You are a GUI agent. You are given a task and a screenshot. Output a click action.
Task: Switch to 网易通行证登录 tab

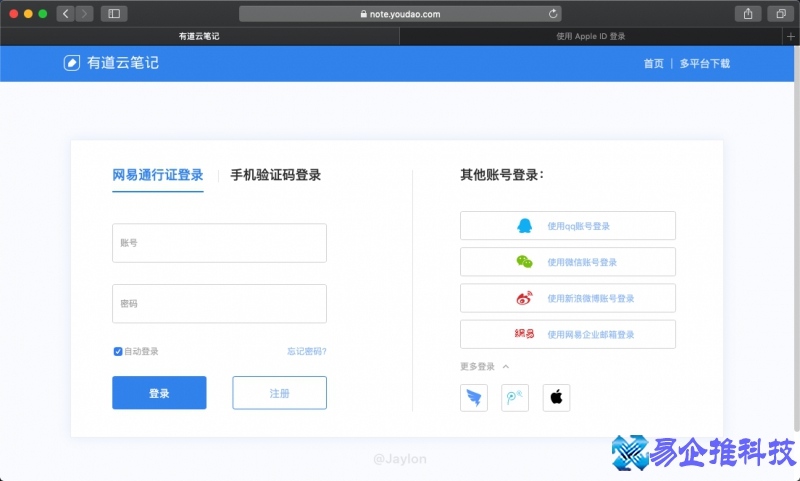point(158,175)
